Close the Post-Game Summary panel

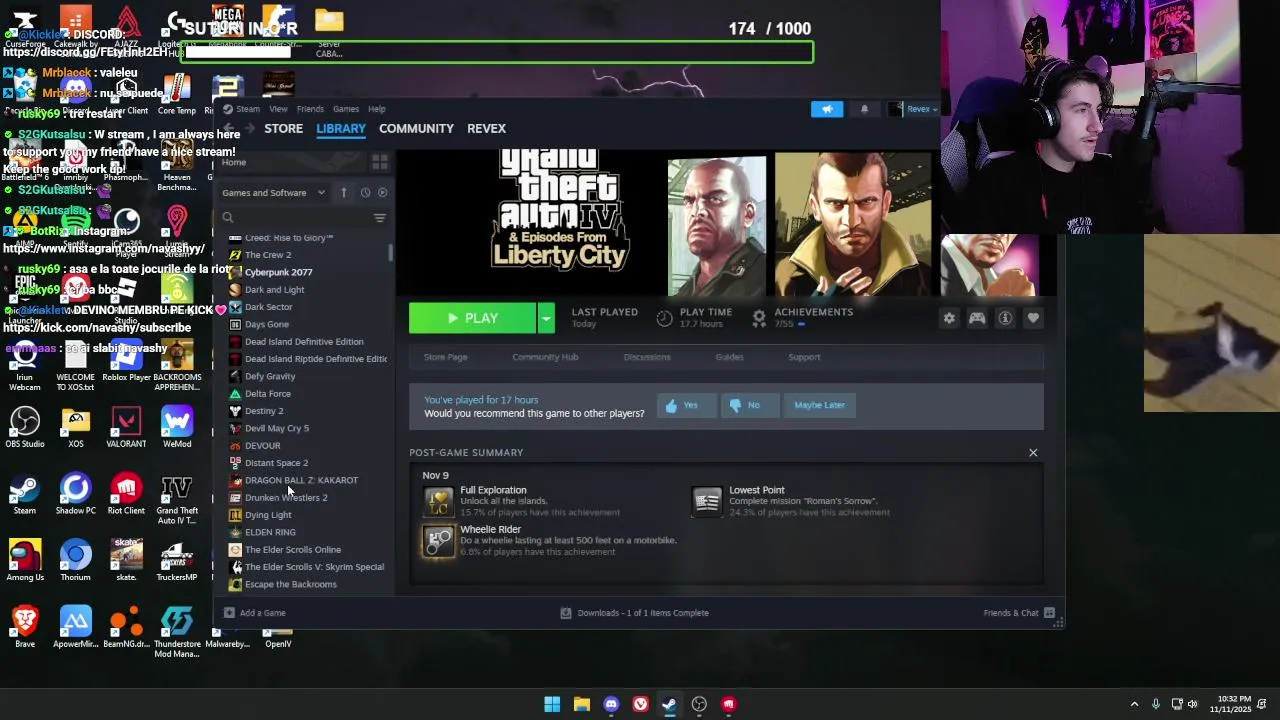click(1033, 453)
